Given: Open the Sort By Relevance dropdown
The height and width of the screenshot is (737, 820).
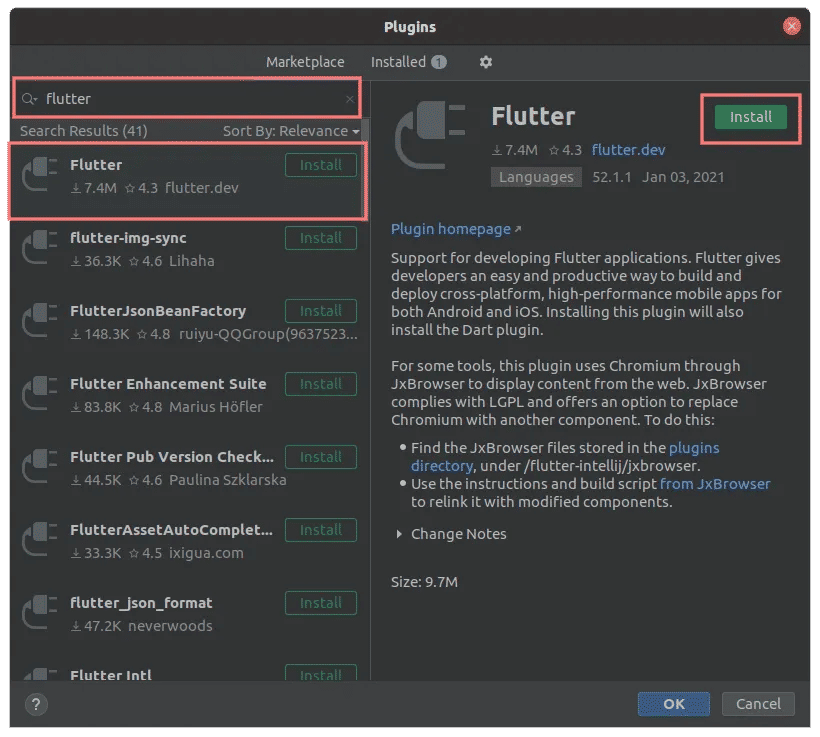Looking at the screenshot, I should coord(291,131).
